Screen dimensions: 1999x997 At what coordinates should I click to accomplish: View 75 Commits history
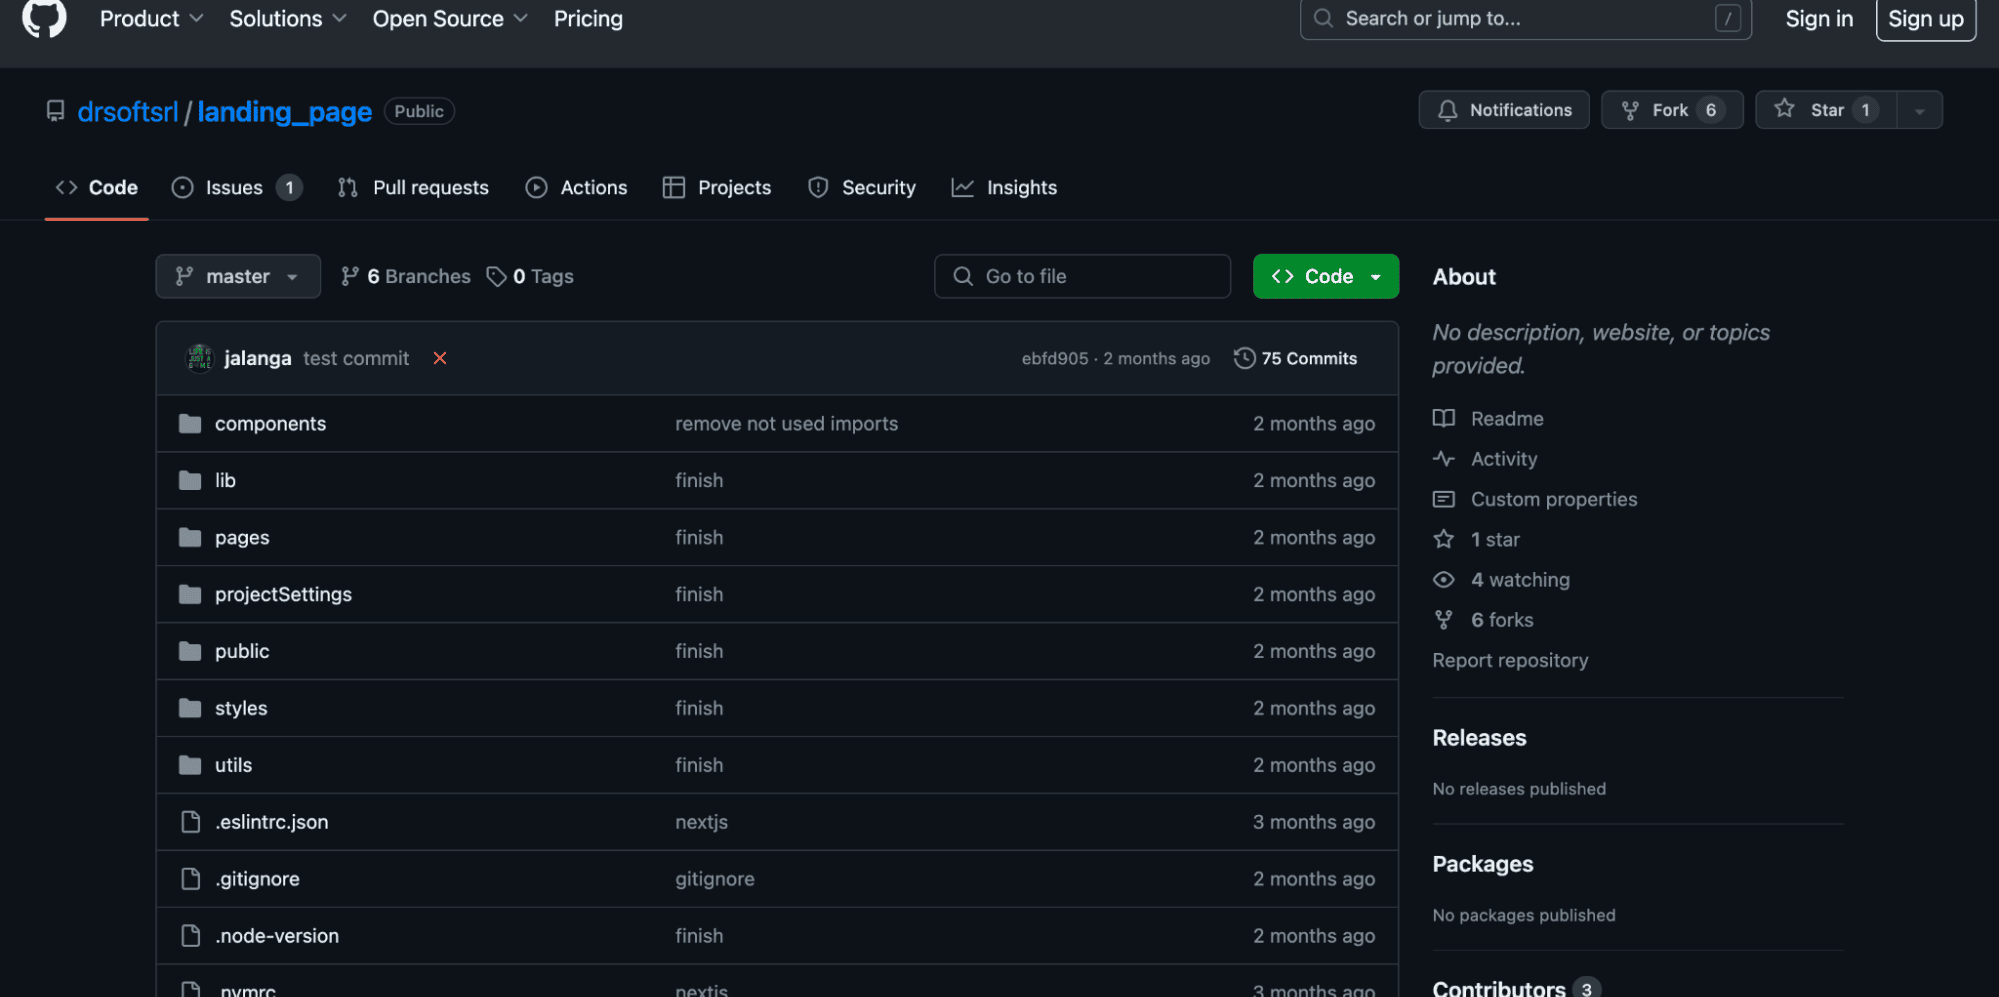[1296, 358]
